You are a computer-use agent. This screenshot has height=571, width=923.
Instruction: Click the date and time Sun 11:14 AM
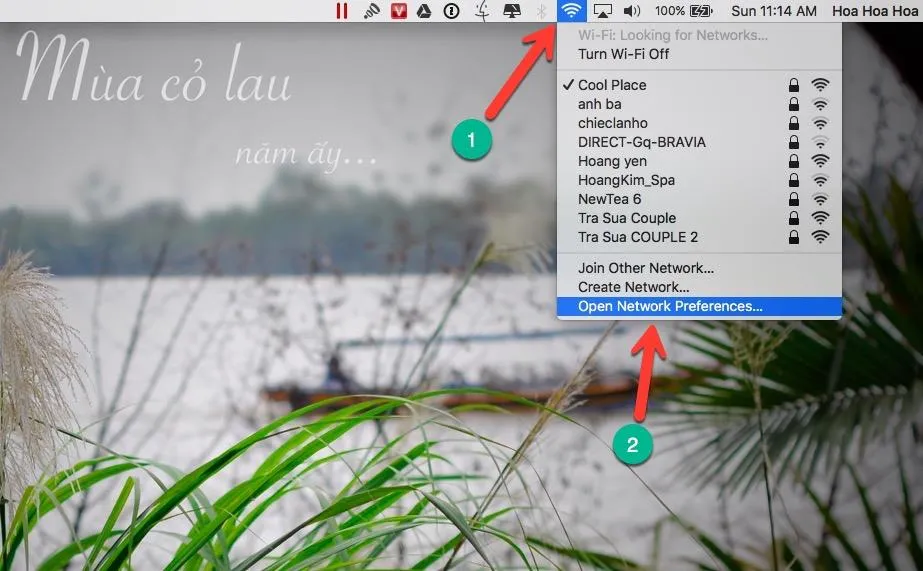click(x=773, y=11)
